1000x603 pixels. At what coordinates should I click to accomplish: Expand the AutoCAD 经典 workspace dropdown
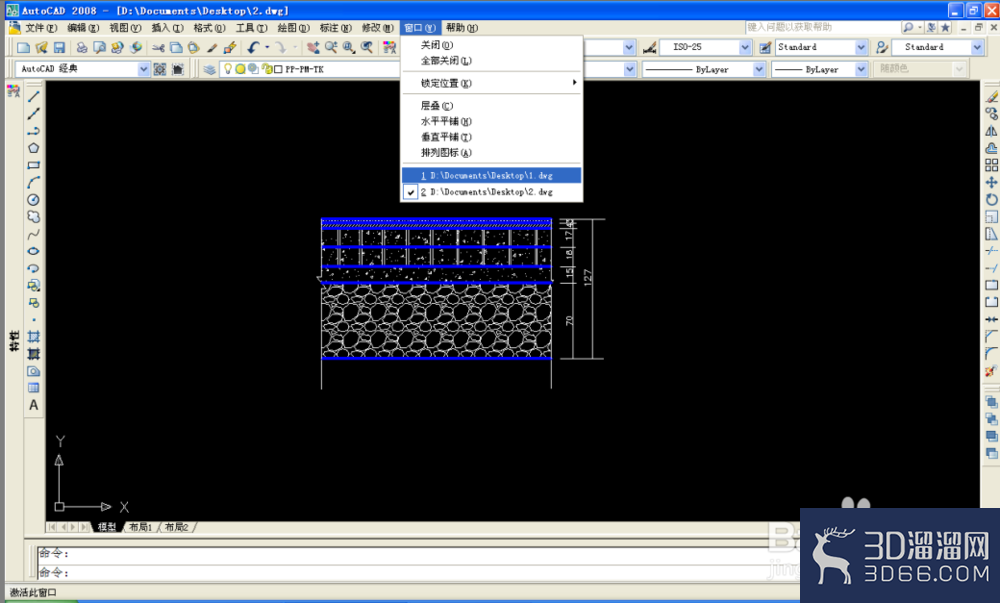143,69
